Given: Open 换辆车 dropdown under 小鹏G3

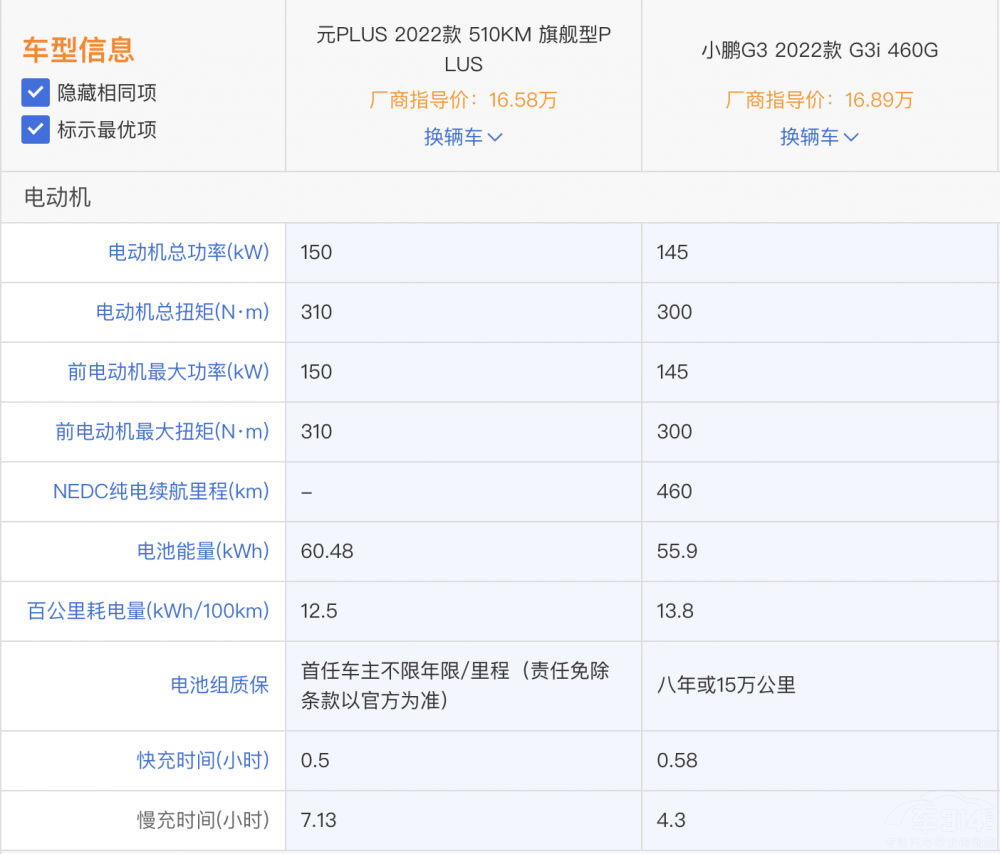Looking at the screenshot, I should coord(819,137).
